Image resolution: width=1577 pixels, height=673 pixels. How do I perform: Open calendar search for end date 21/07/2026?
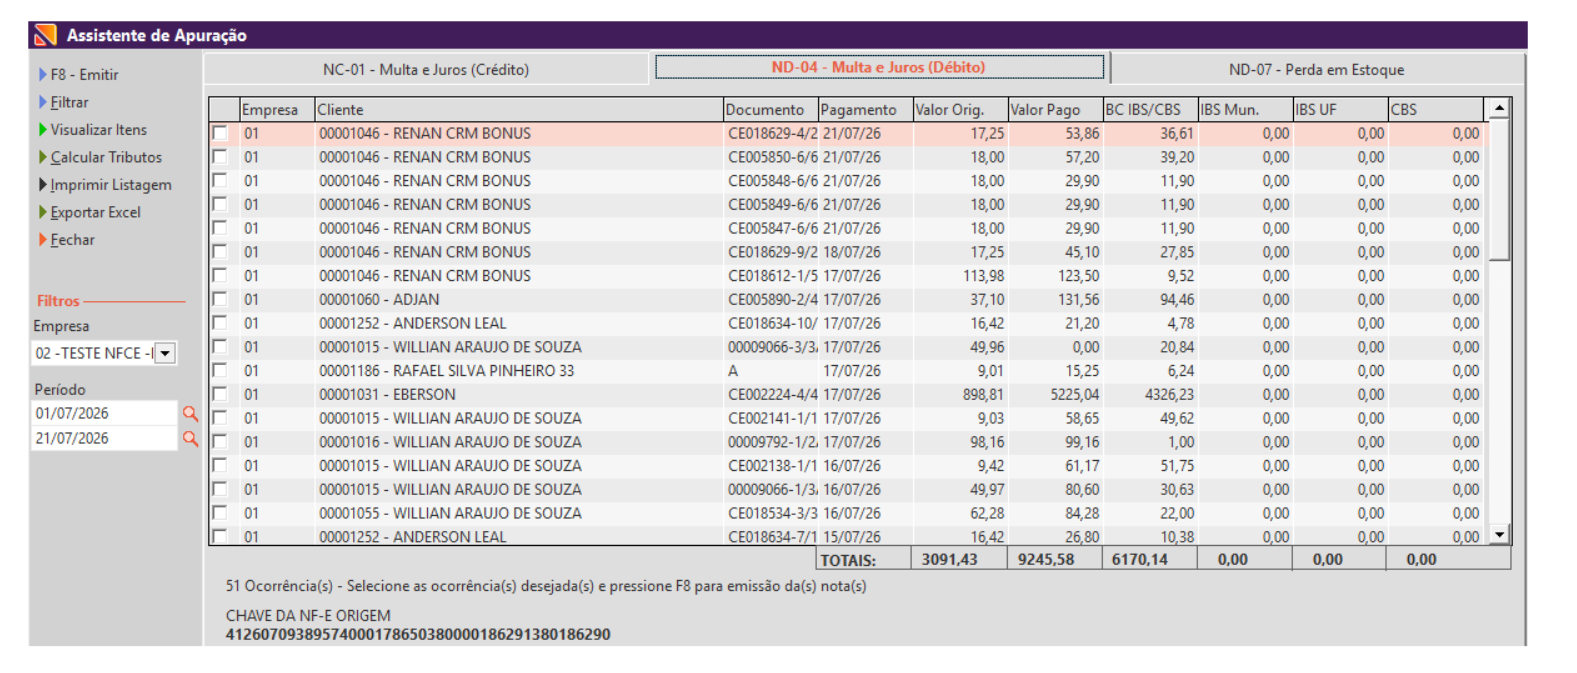click(190, 438)
